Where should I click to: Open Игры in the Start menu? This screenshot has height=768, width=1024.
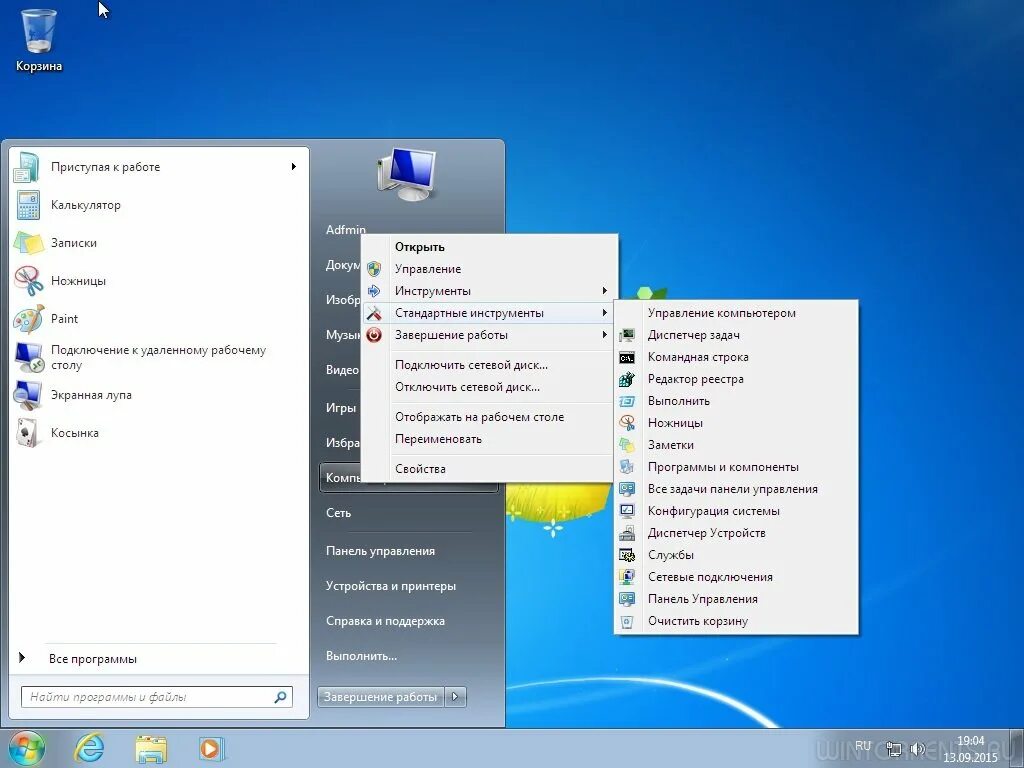tap(341, 408)
